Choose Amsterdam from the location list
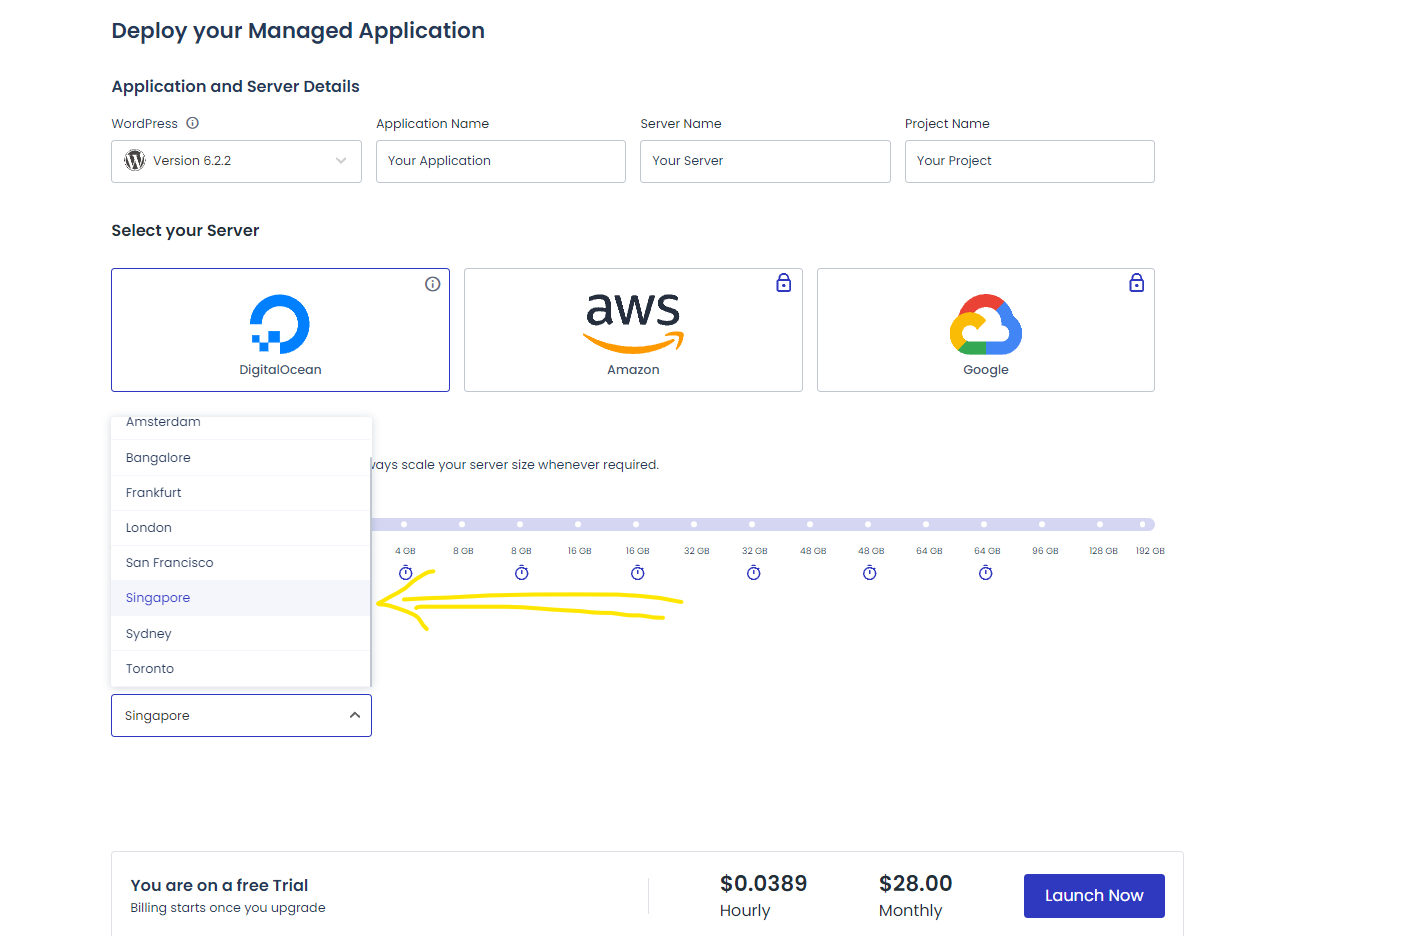 tap(241, 425)
